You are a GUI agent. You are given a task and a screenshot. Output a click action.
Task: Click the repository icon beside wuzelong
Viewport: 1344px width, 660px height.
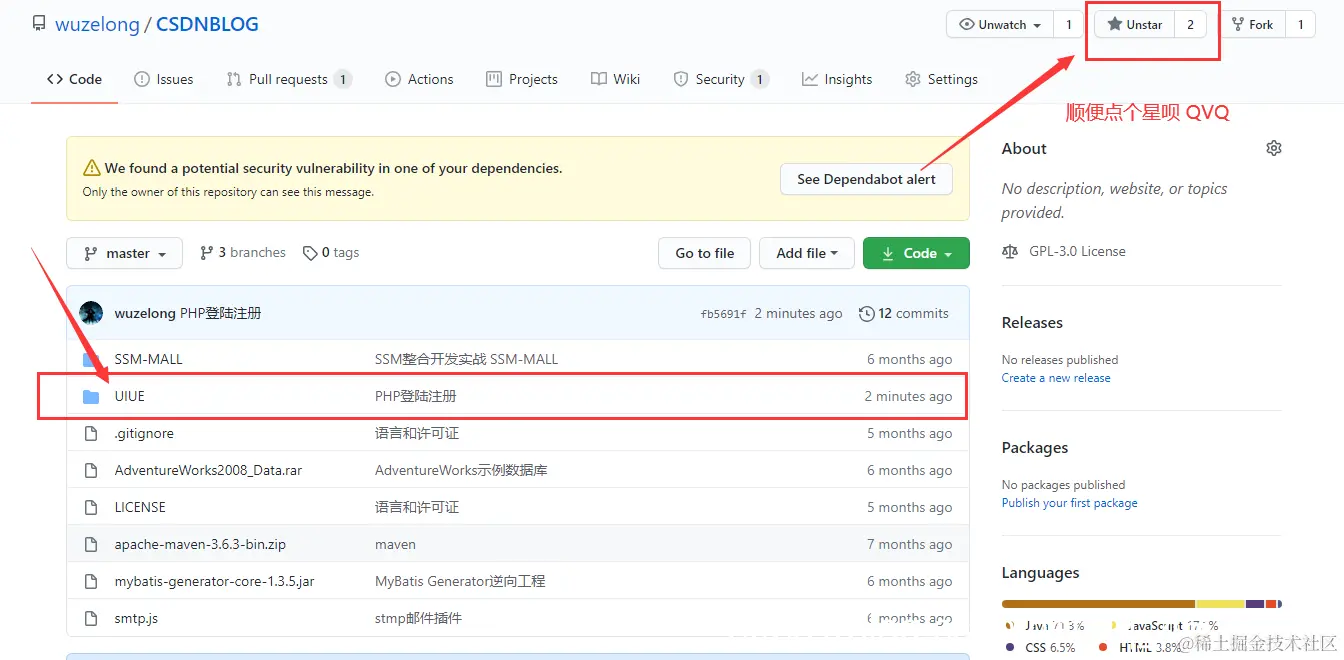coord(39,24)
